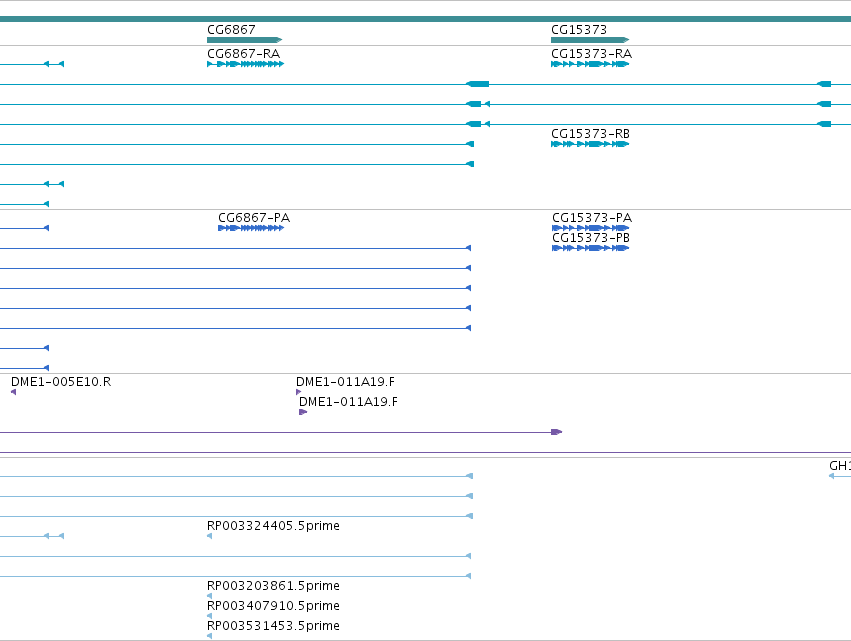Click the CG15373-RA label
This screenshot has width=851, height=641.
[x=591, y=53]
